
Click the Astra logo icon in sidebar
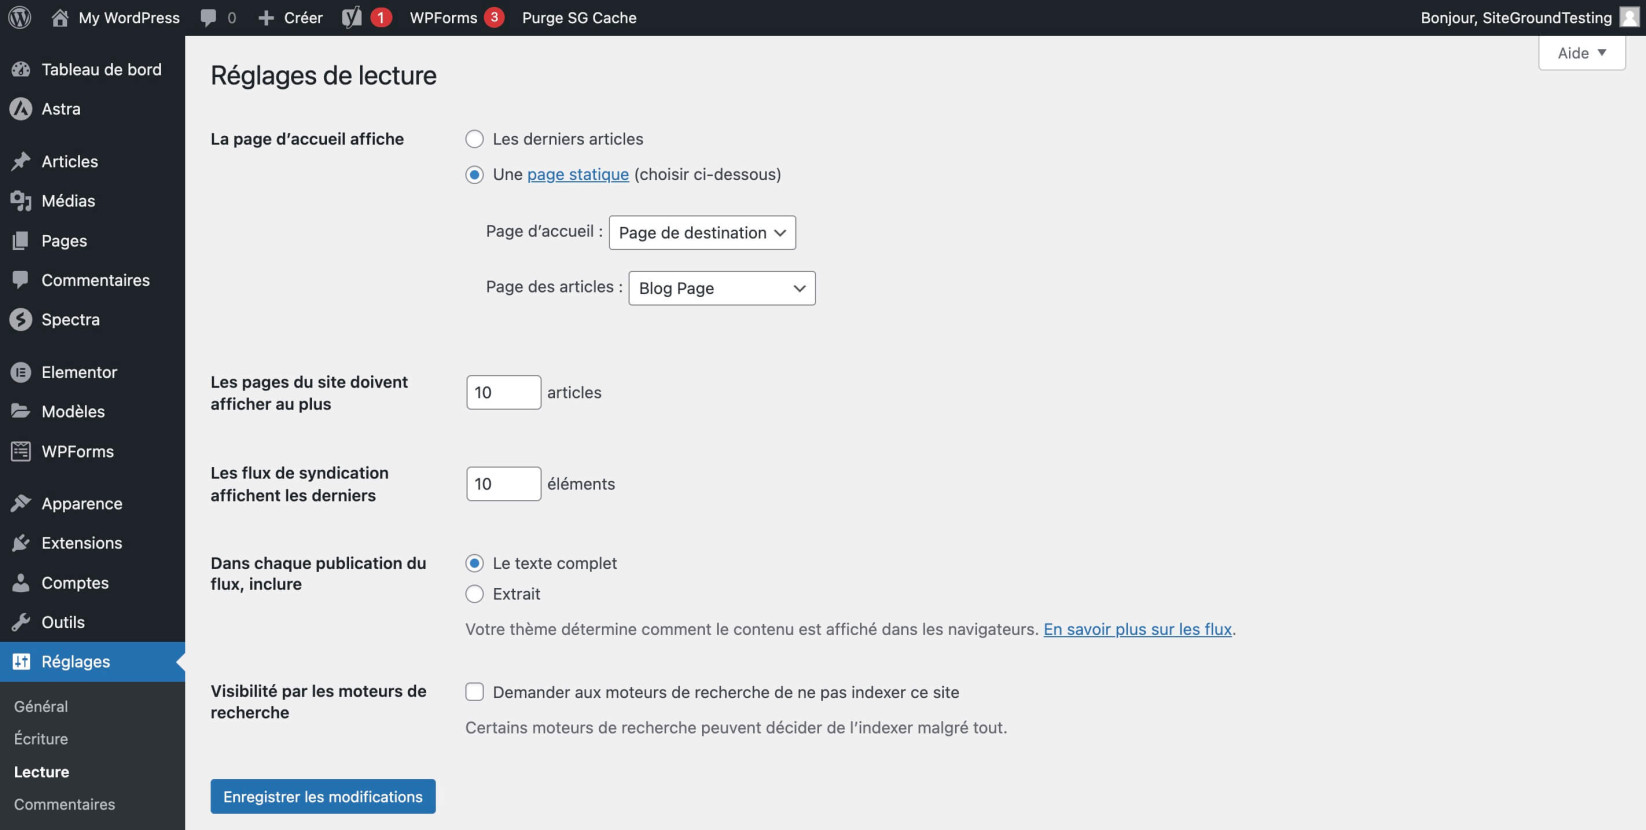coord(20,109)
